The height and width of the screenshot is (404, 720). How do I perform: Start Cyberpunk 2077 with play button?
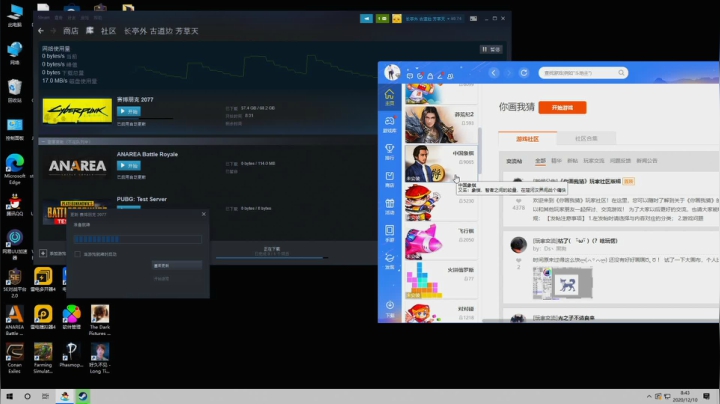click(x=129, y=111)
